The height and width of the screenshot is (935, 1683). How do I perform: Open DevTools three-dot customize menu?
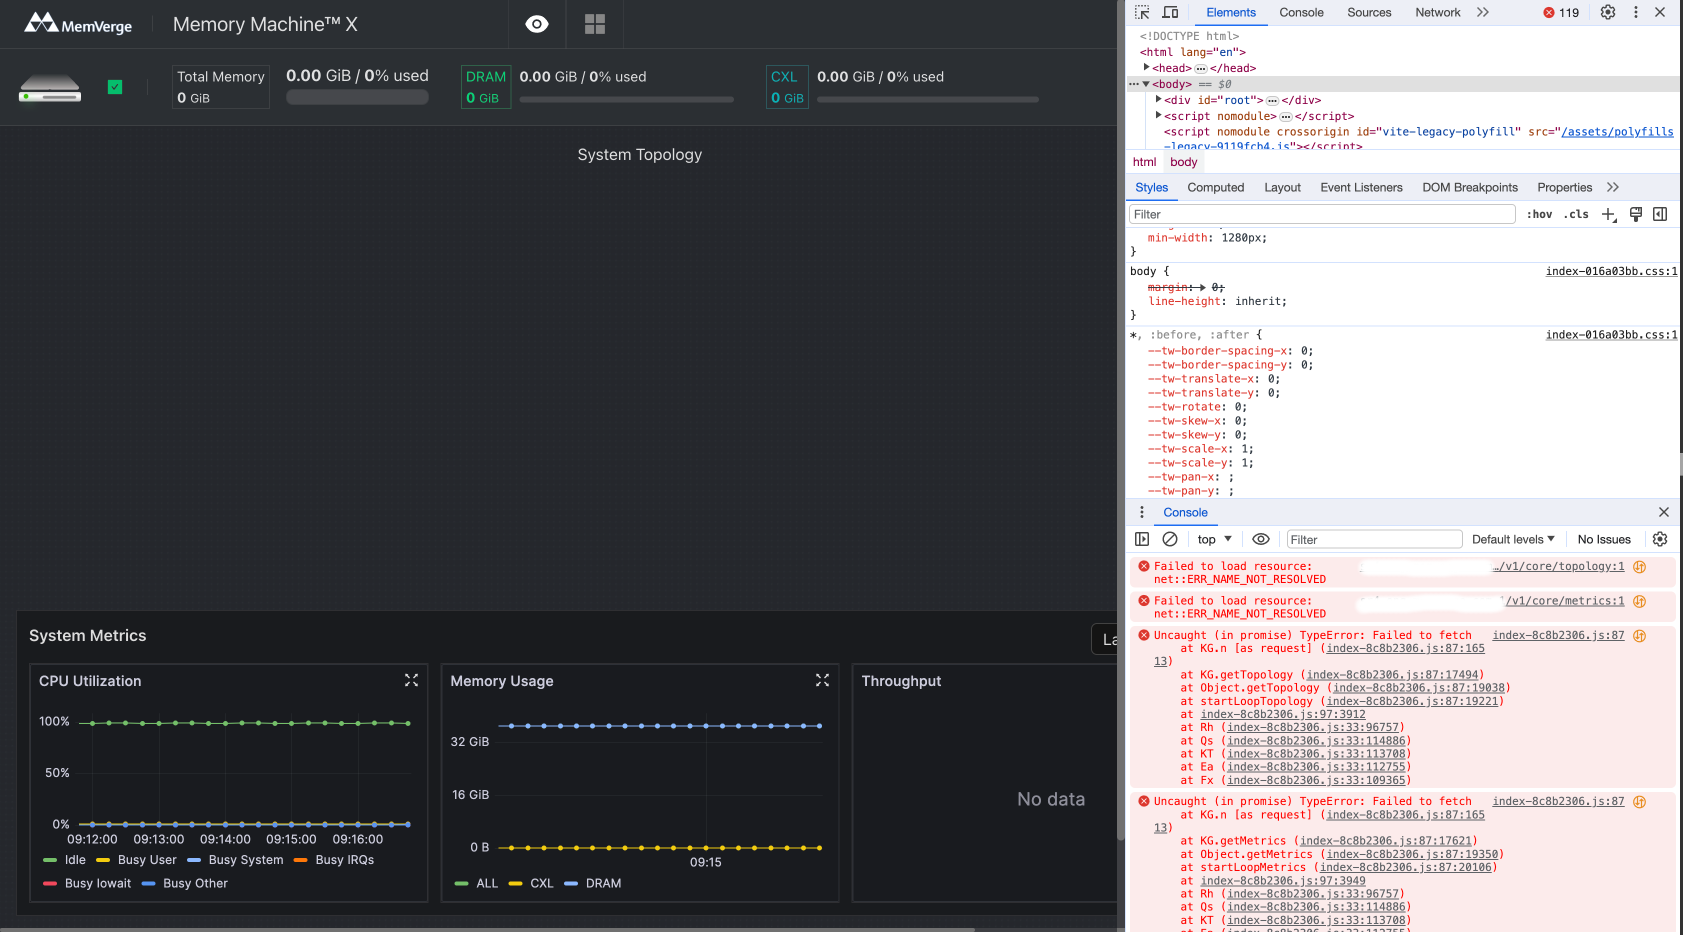[1636, 12]
